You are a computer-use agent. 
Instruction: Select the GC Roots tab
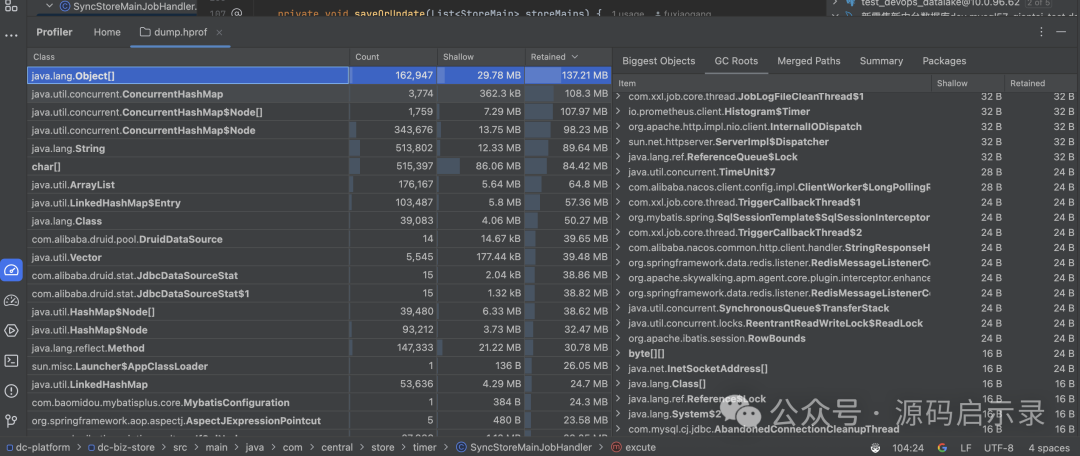tap(736, 61)
